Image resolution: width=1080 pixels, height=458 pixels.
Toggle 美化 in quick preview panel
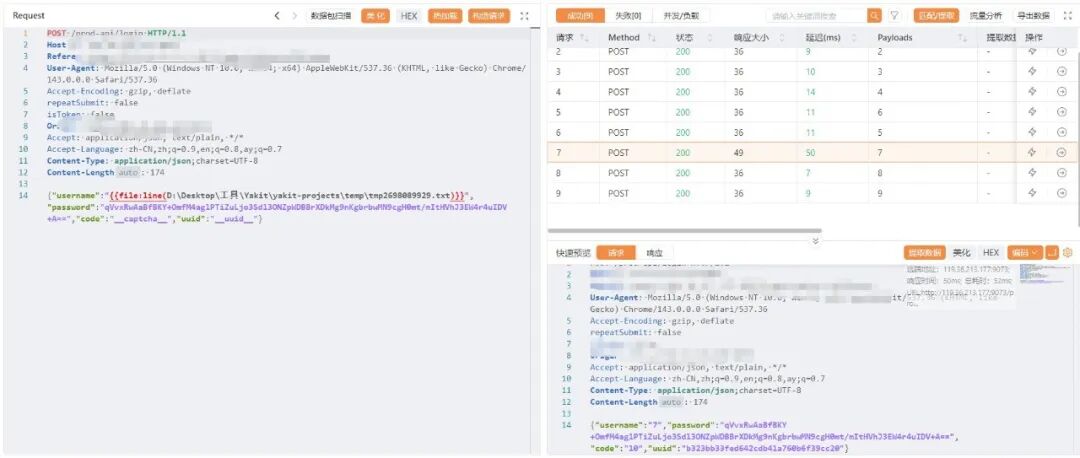[962, 253]
